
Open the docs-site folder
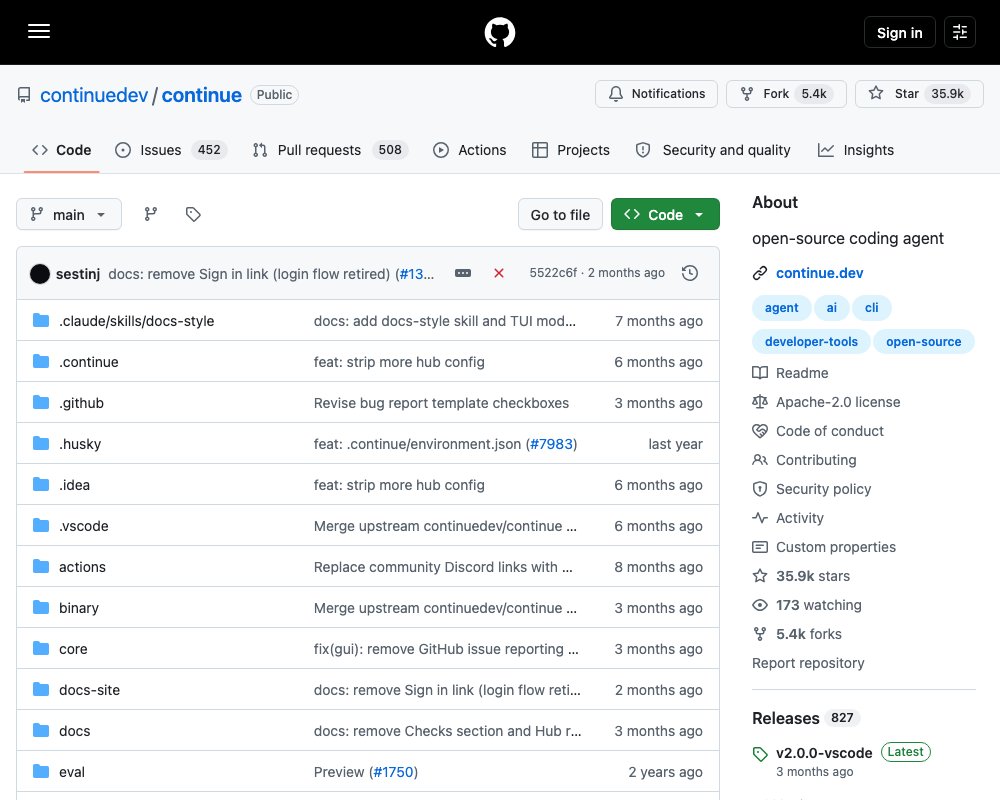89,690
